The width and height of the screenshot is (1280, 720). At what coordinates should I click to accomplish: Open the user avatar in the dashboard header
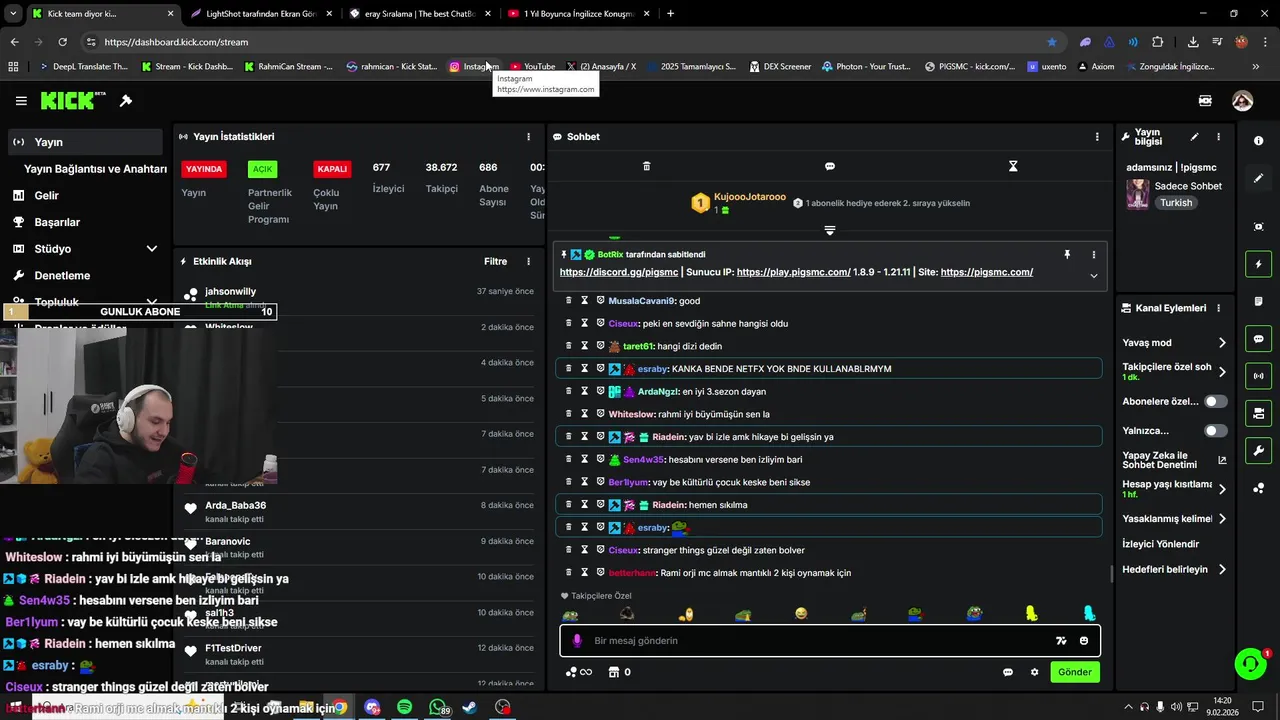[1242, 101]
